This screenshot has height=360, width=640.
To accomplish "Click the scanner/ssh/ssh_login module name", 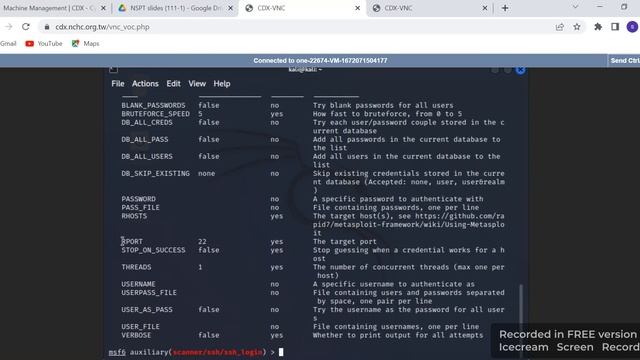I will [217, 352].
